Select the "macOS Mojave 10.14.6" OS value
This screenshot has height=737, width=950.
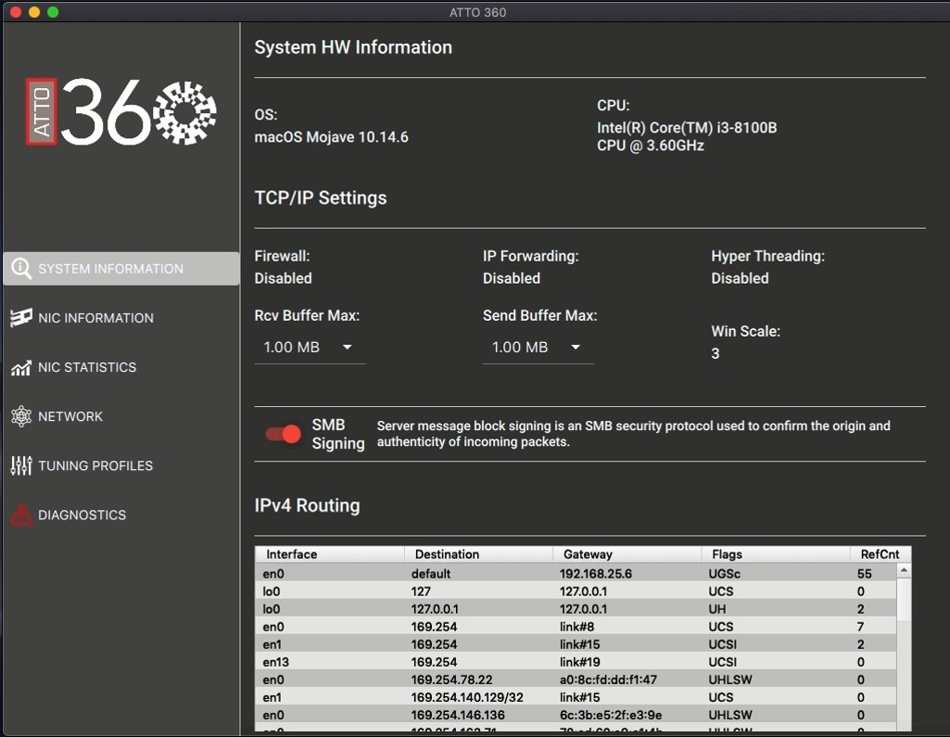[x=331, y=137]
